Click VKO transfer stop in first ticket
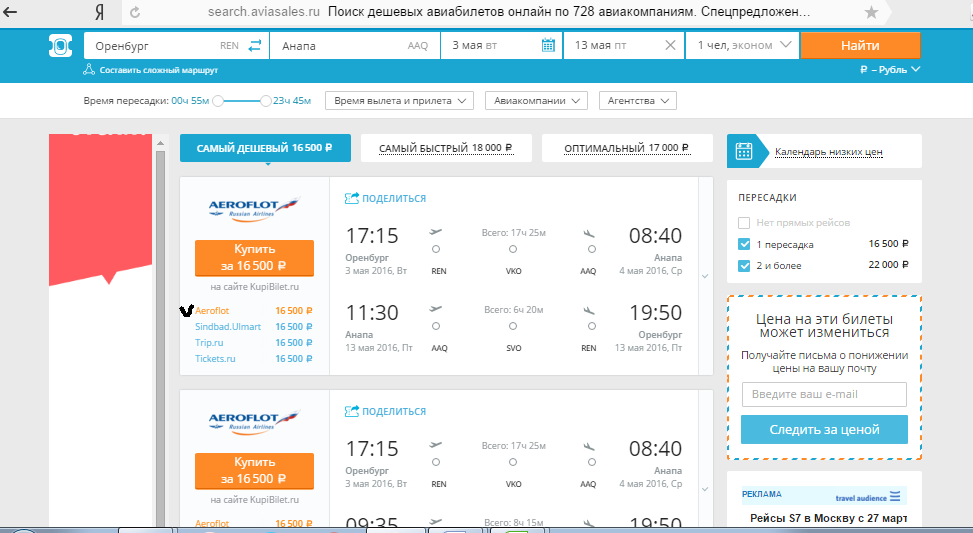The width and height of the screenshot is (973, 533). (513, 271)
